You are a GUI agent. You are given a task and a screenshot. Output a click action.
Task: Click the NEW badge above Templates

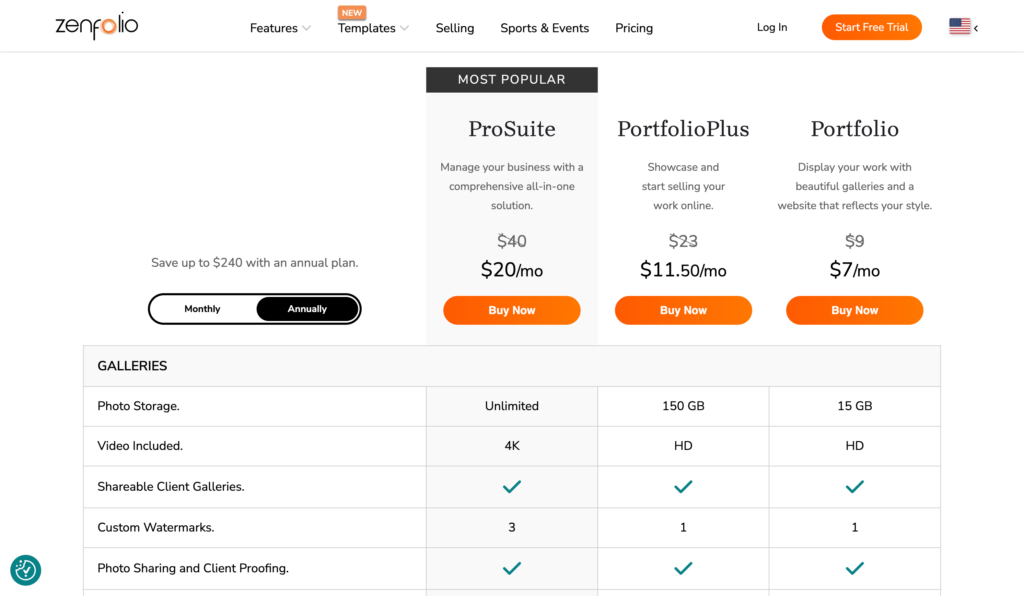point(352,12)
